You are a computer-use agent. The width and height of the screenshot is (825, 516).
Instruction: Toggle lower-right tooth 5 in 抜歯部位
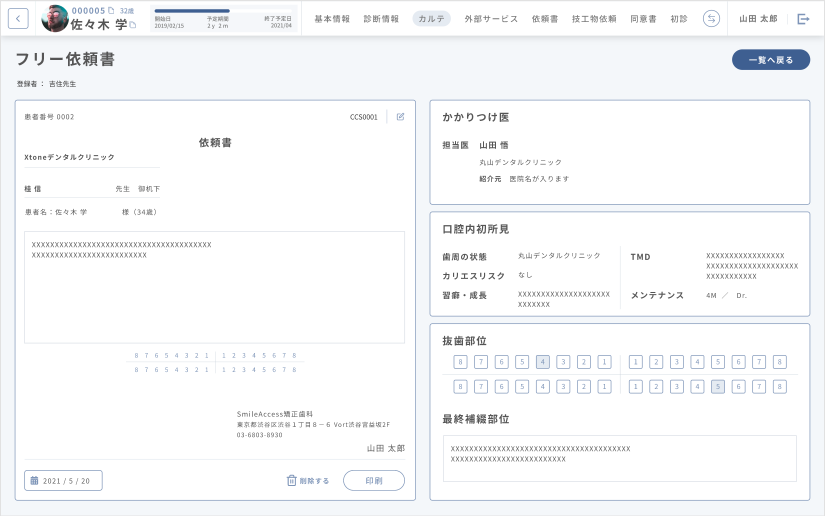(718, 387)
